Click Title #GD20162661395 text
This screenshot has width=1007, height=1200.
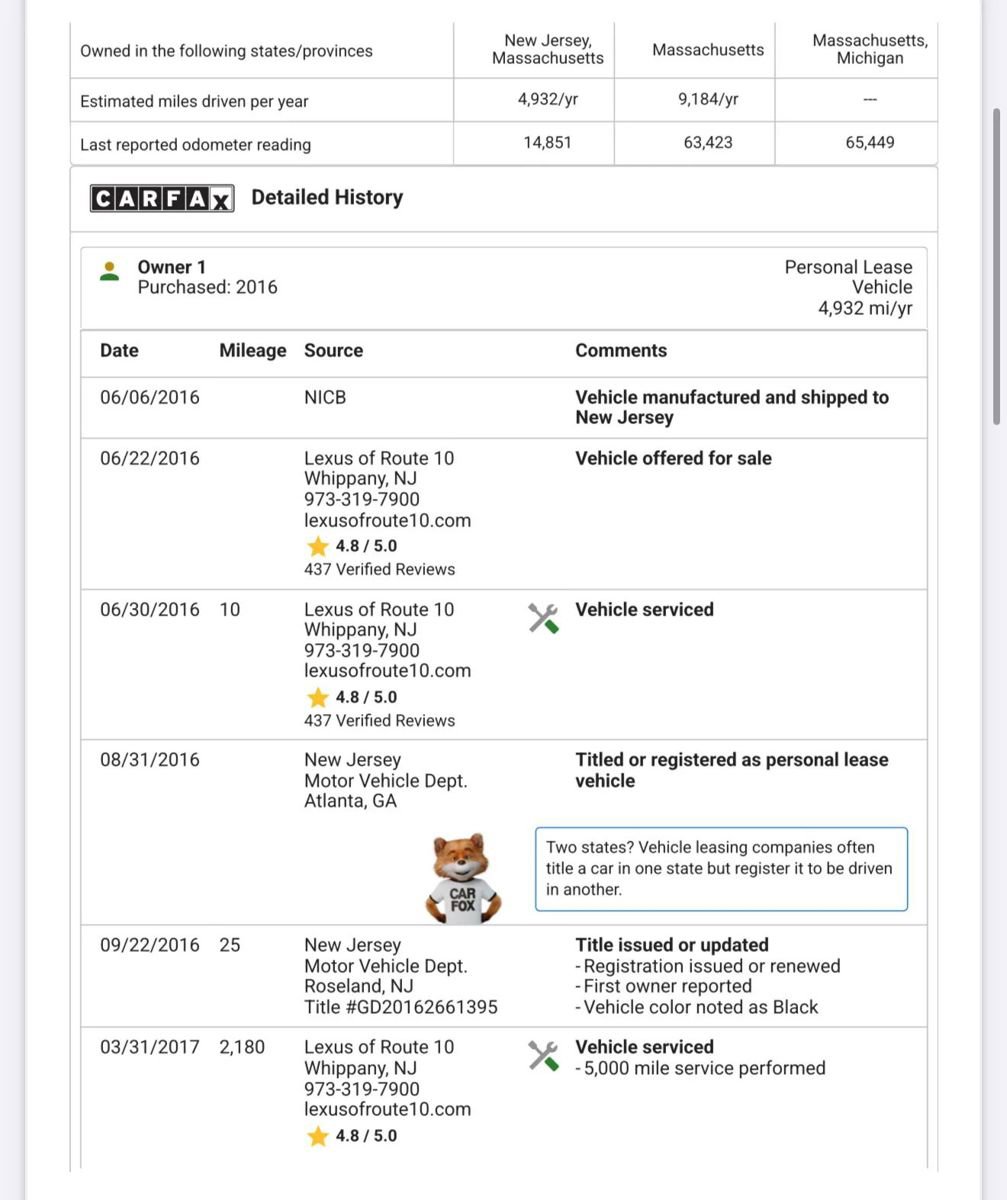(x=400, y=1007)
